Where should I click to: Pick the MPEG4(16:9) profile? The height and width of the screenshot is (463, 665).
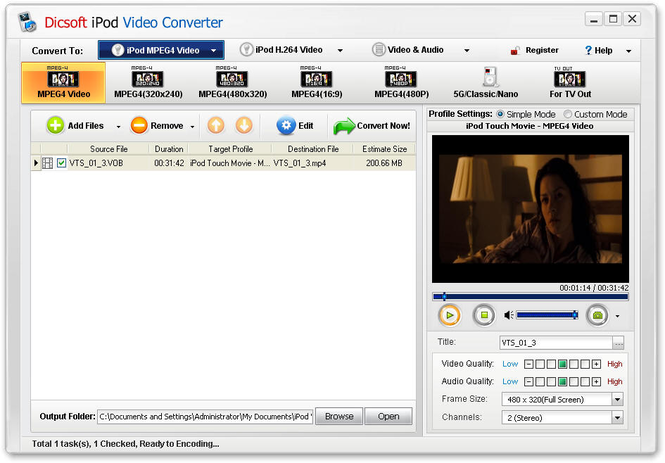pos(317,83)
